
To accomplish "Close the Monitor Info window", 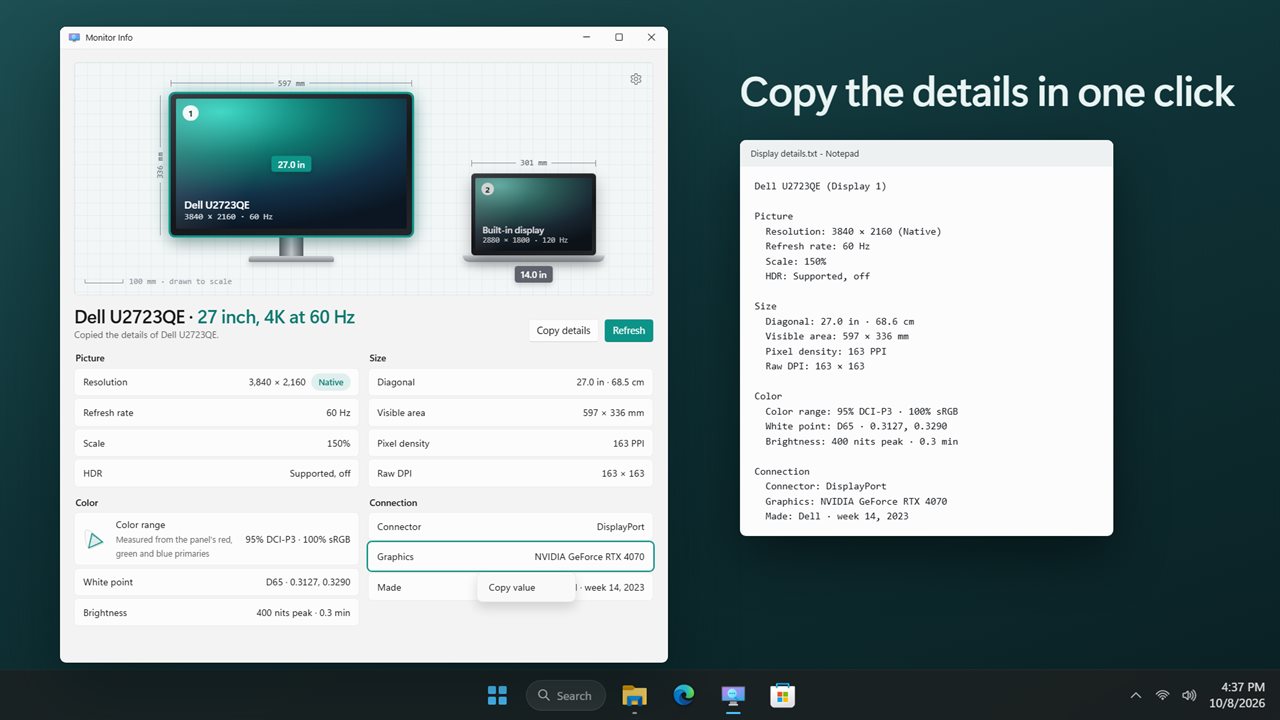I will click(651, 37).
